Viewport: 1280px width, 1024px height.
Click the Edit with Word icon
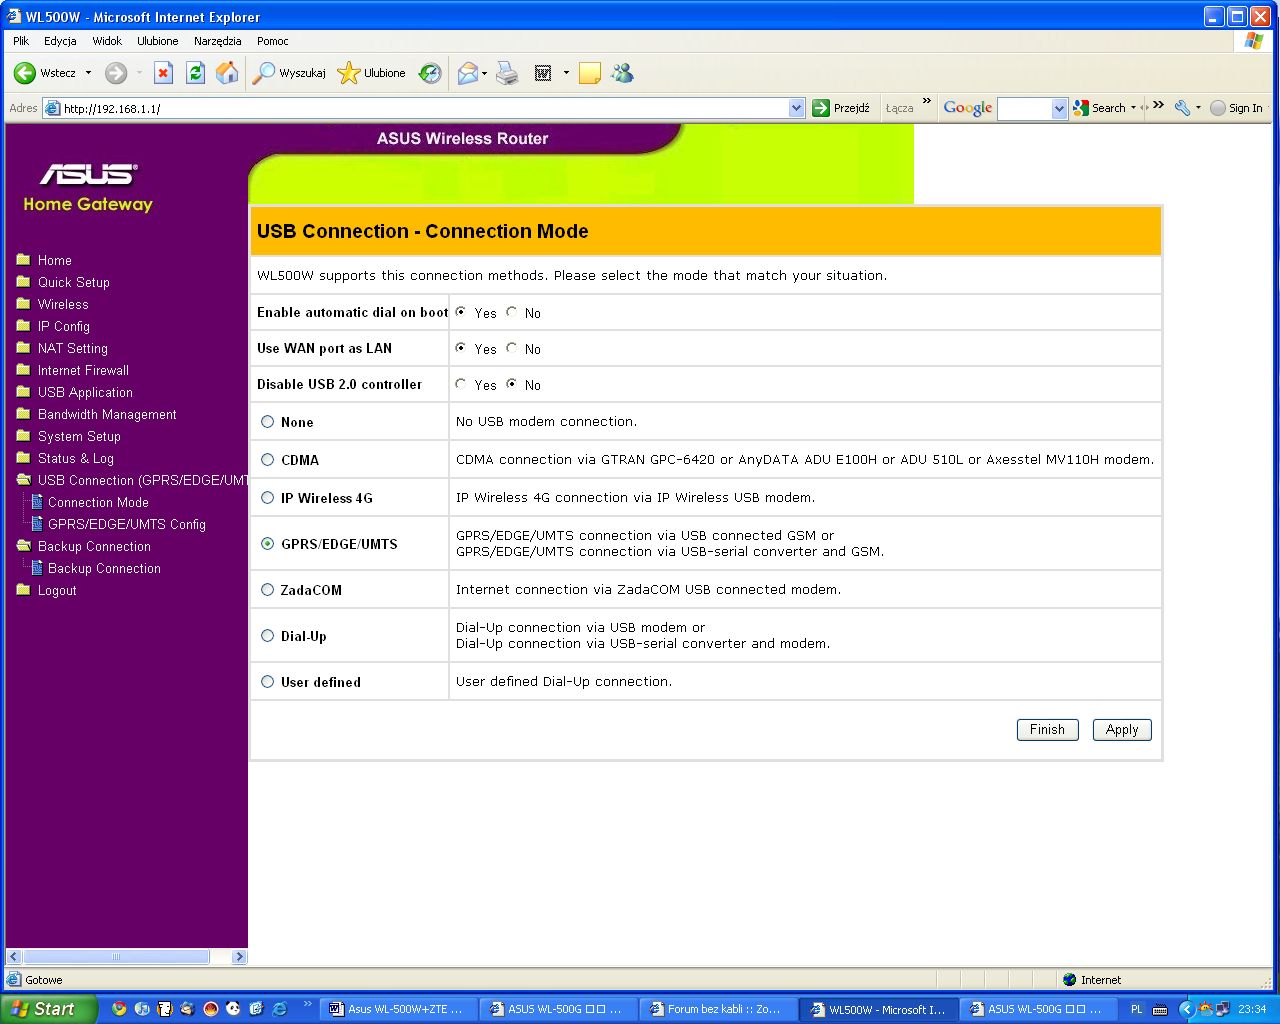tap(543, 73)
